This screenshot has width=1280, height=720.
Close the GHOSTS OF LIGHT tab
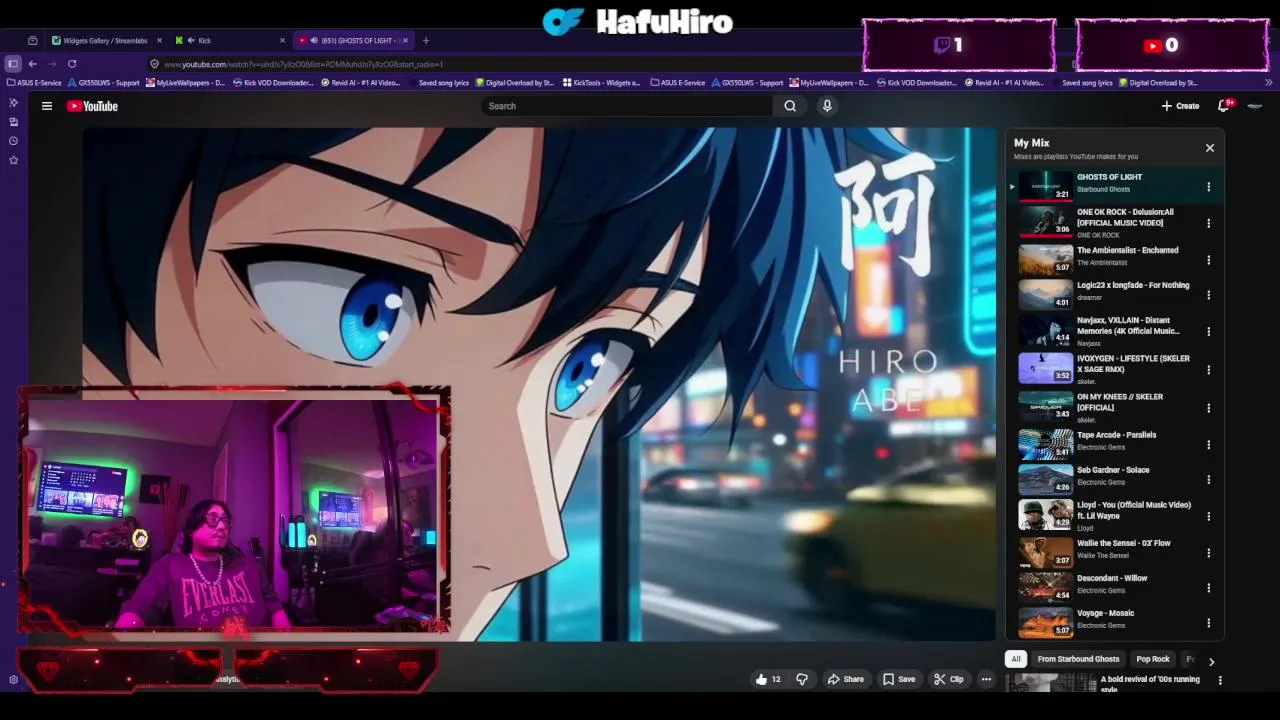pos(406,41)
